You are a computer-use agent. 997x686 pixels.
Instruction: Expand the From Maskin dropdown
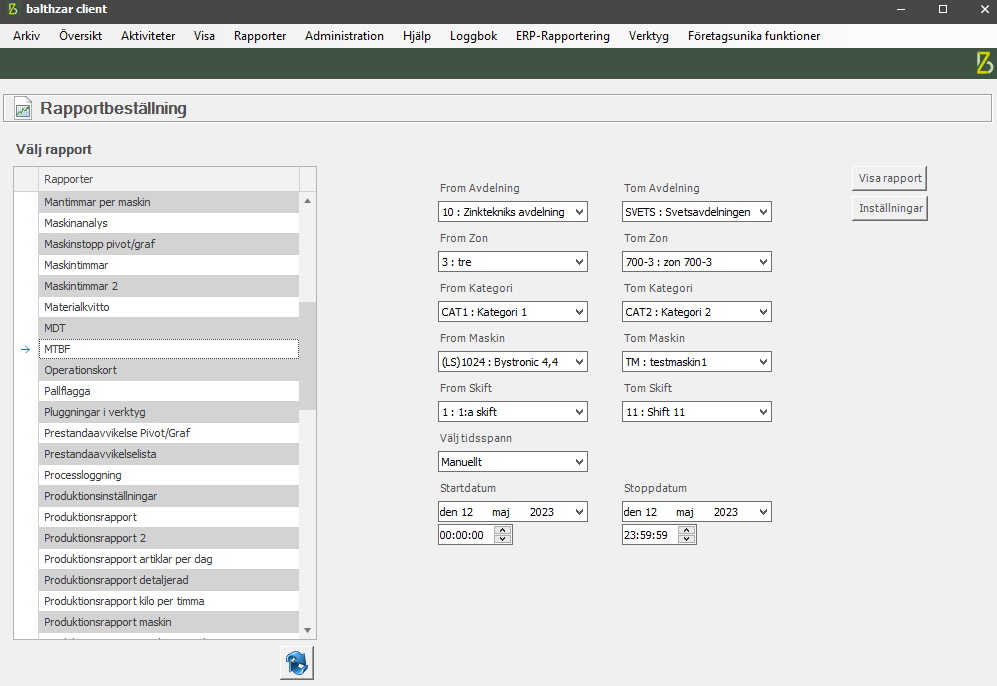[579, 362]
